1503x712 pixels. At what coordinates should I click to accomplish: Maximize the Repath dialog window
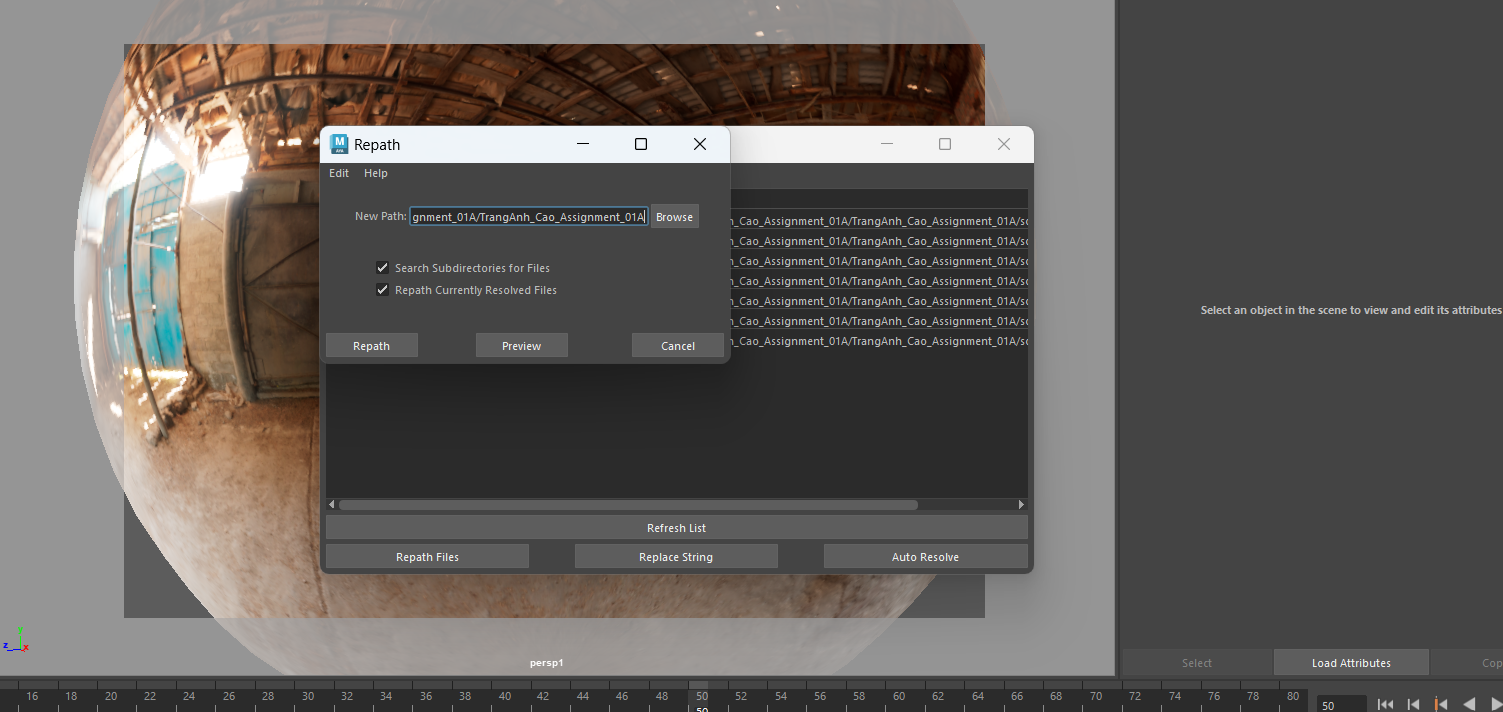point(641,144)
